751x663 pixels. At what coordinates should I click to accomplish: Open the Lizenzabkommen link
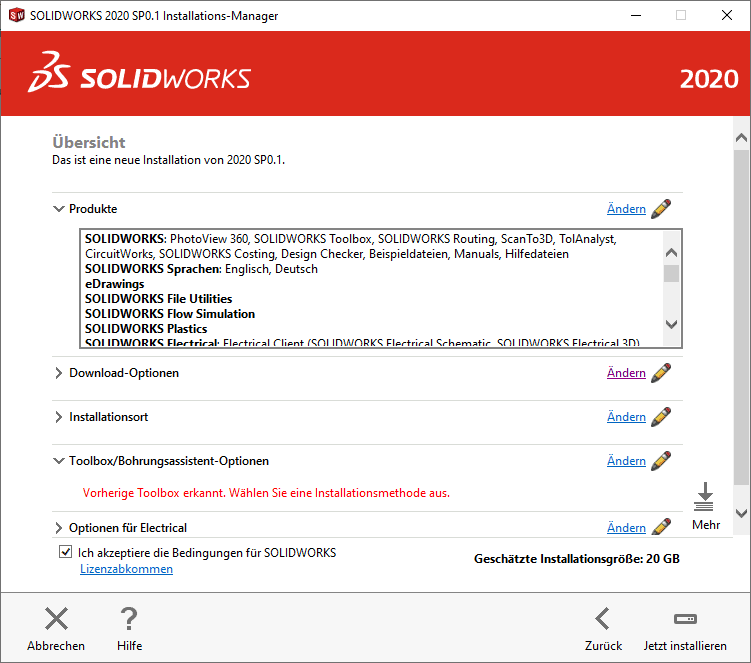coord(126,569)
